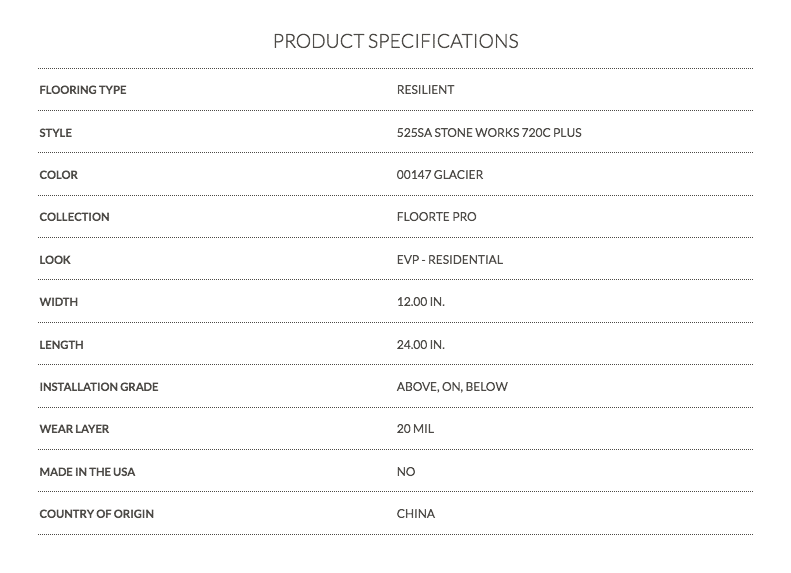The width and height of the screenshot is (791, 573).
Task: Select the Flooring Type label
Action: [83, 90]
